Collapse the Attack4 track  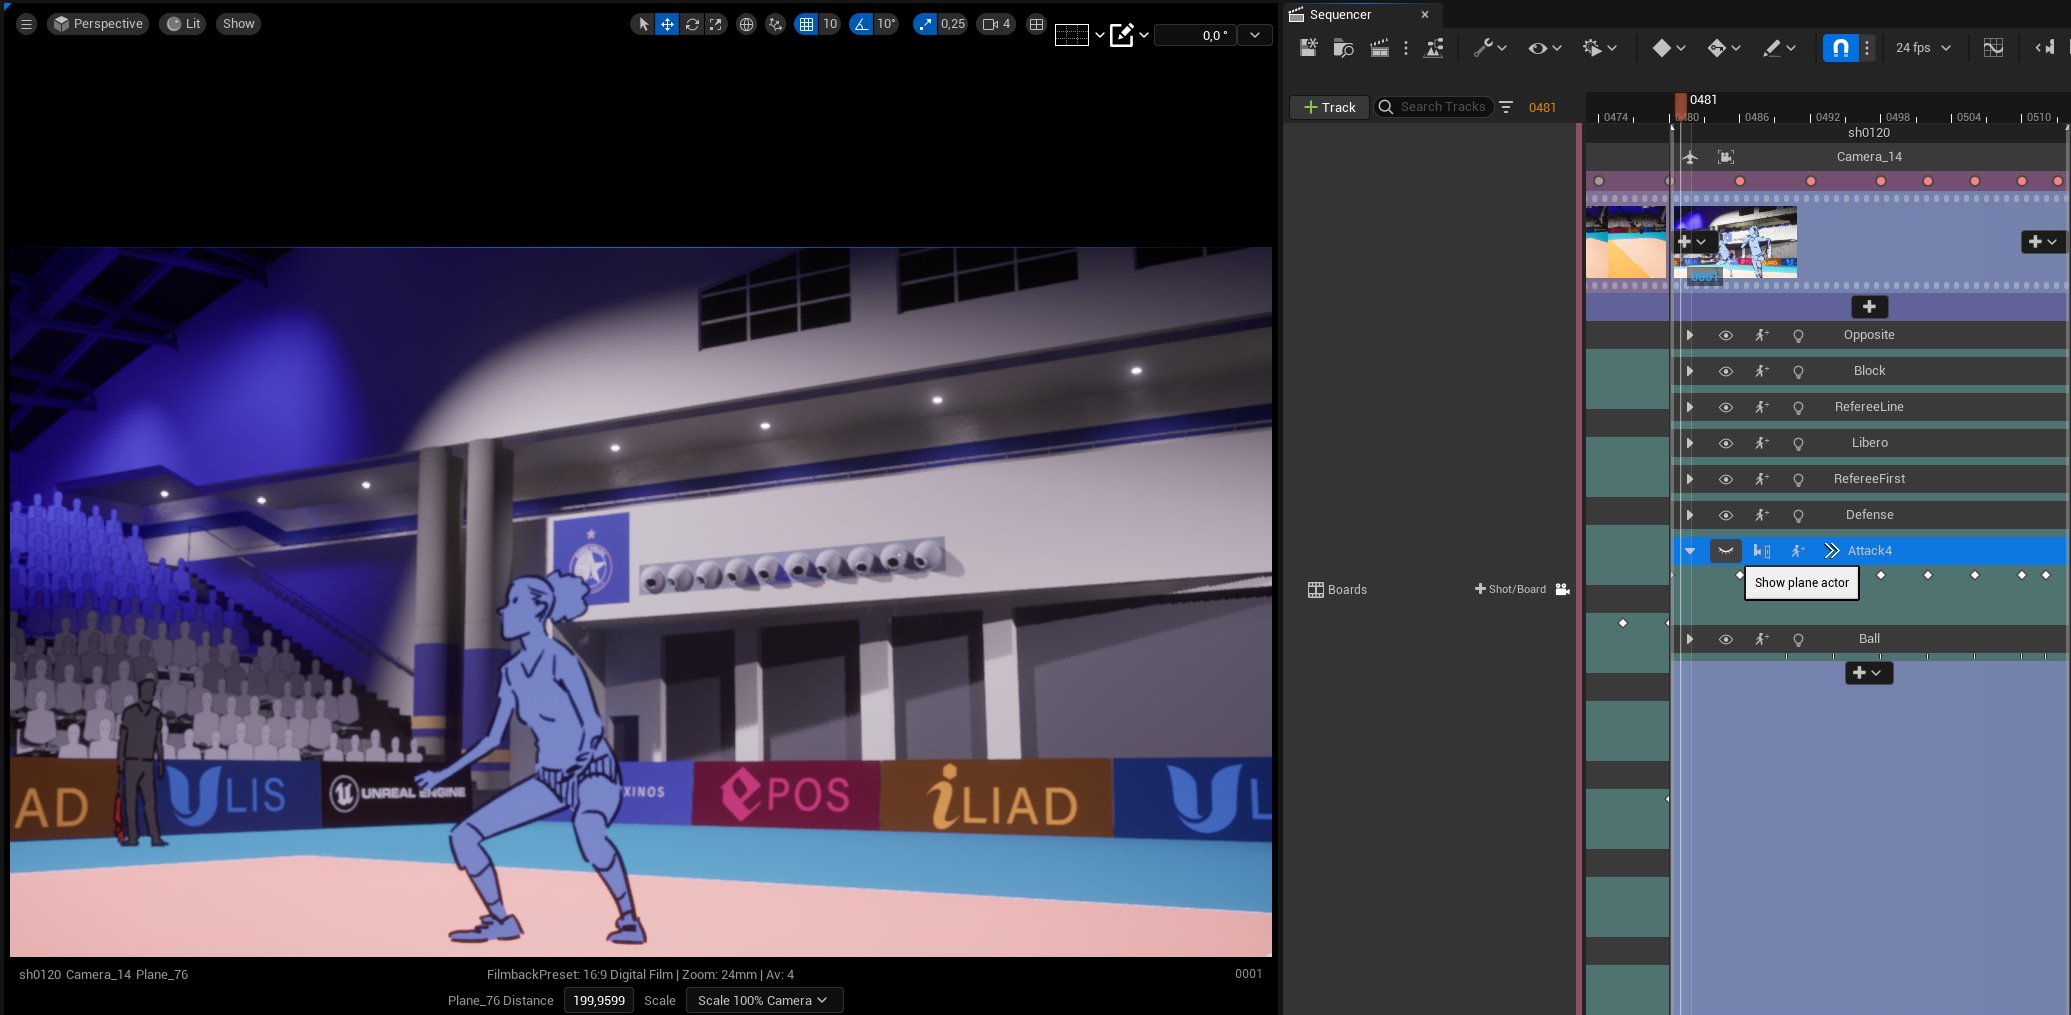tap(1690, 551)
